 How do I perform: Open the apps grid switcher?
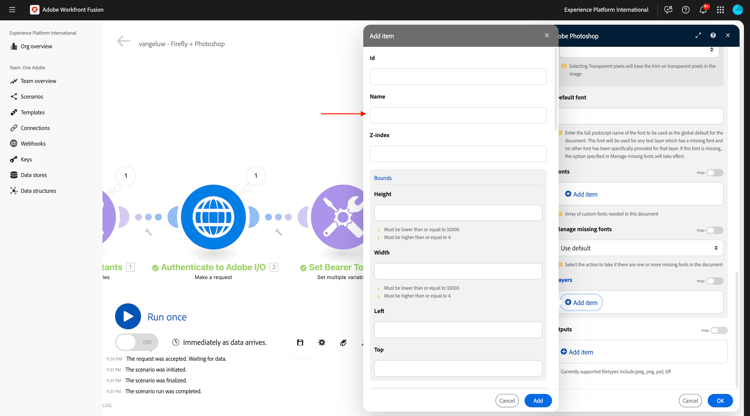[720, 10]
